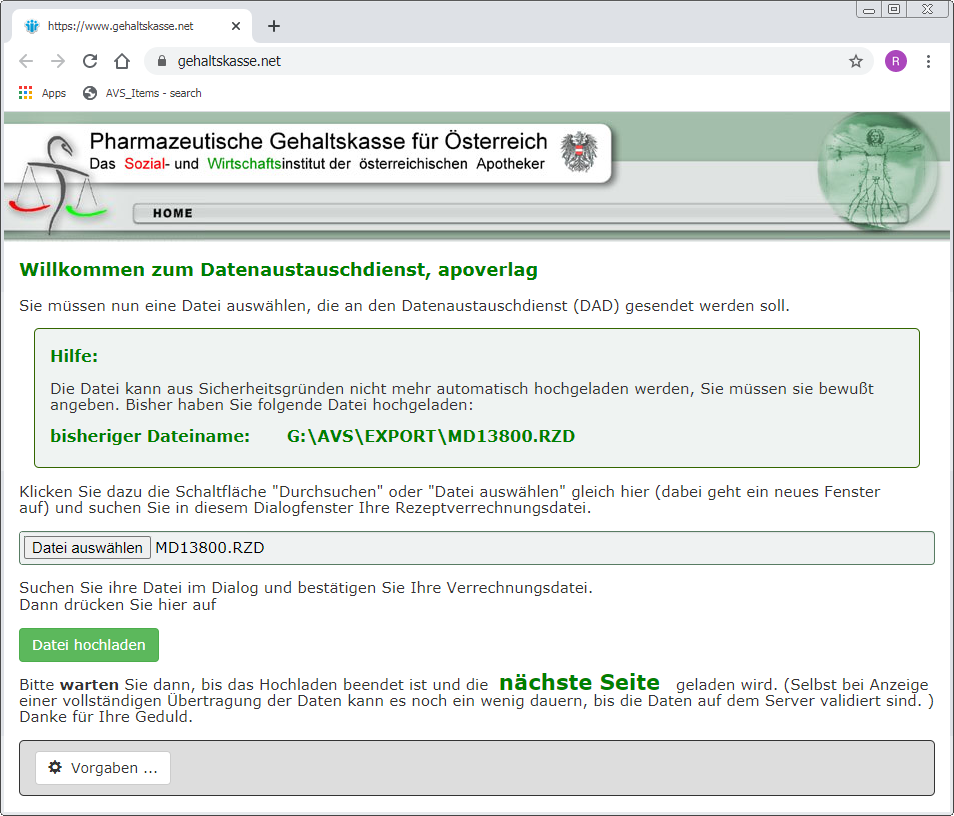Click the browser back arrow
The image size is (954, 816).
tap(26, 61)
